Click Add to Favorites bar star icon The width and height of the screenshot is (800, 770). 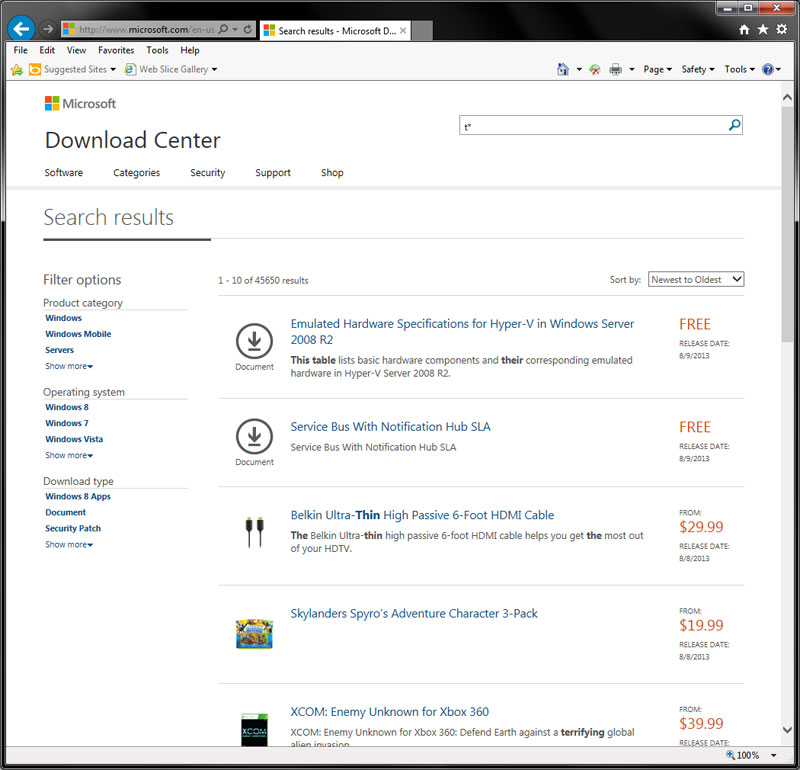click(x=16, y=69)
